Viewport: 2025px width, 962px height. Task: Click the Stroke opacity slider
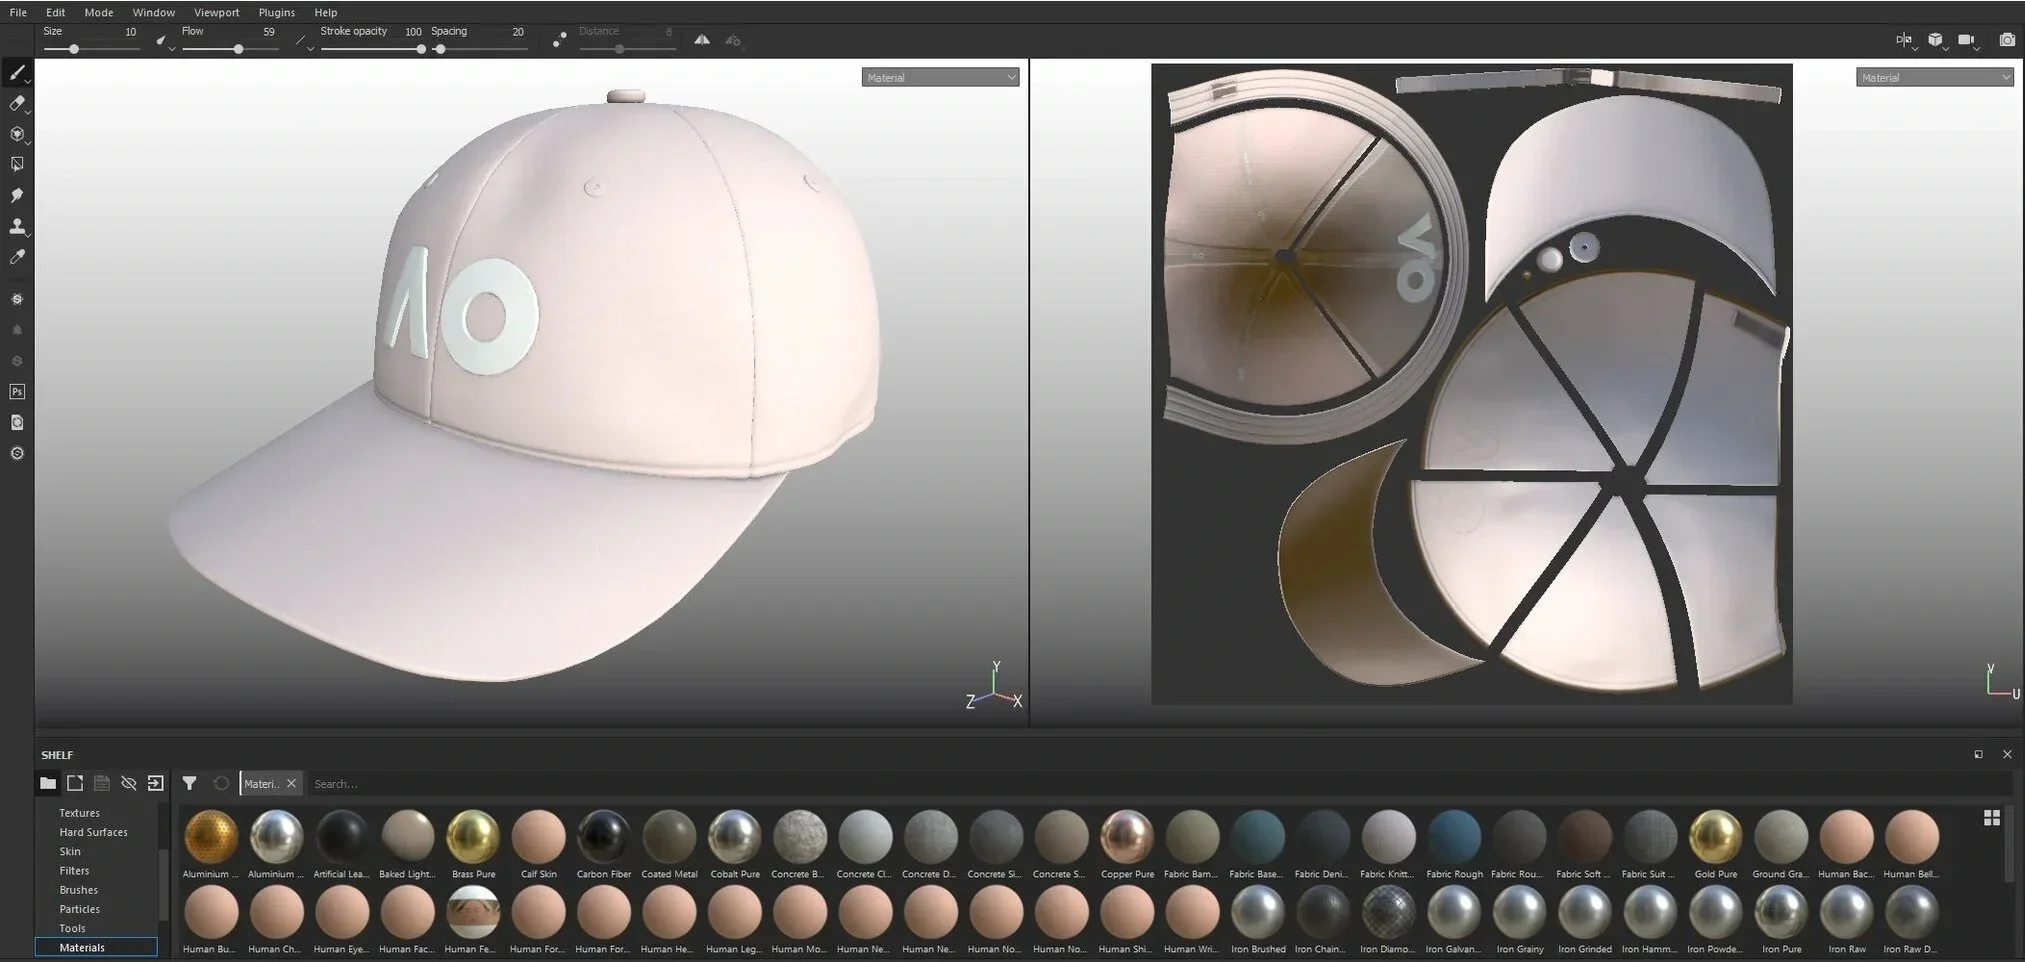click(x=372, y=49)
